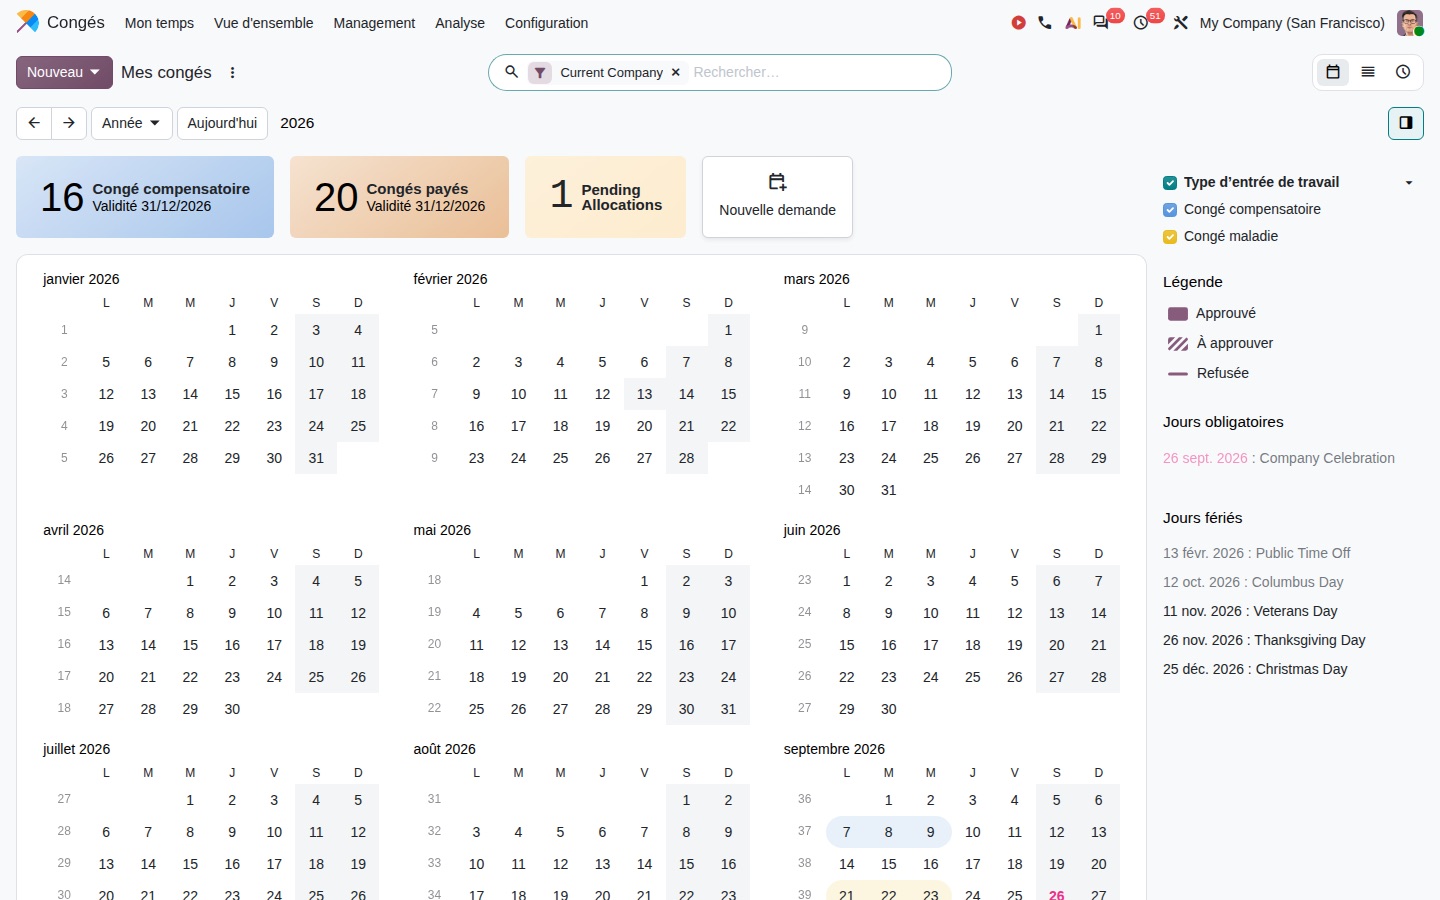Focus the Rechercher search field
1440x900 pixels.
point(815,72)
